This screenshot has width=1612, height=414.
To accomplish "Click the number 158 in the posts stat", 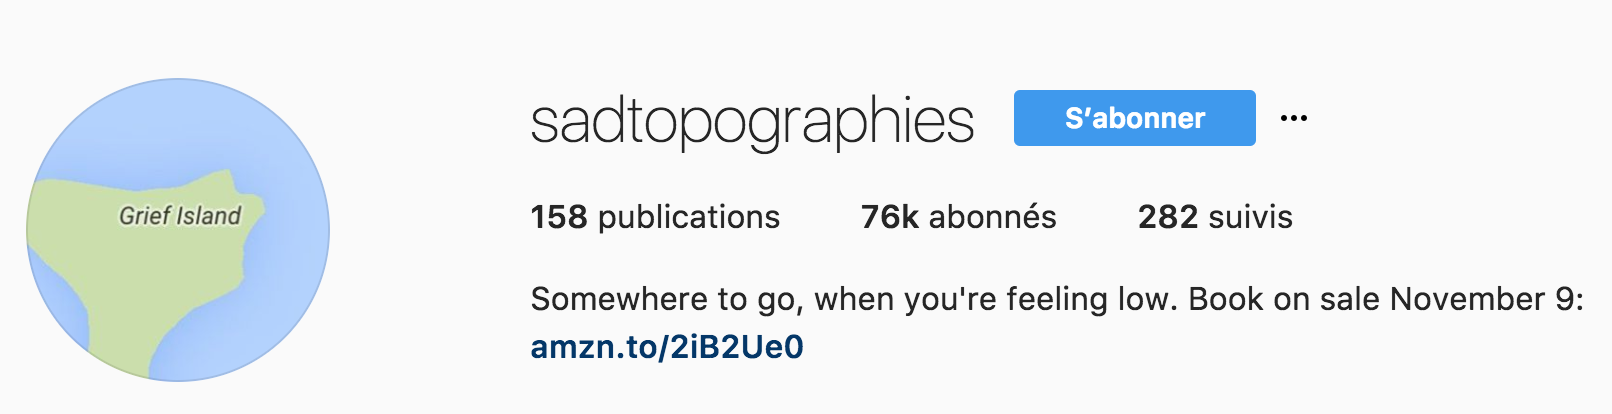I will 559,217.
